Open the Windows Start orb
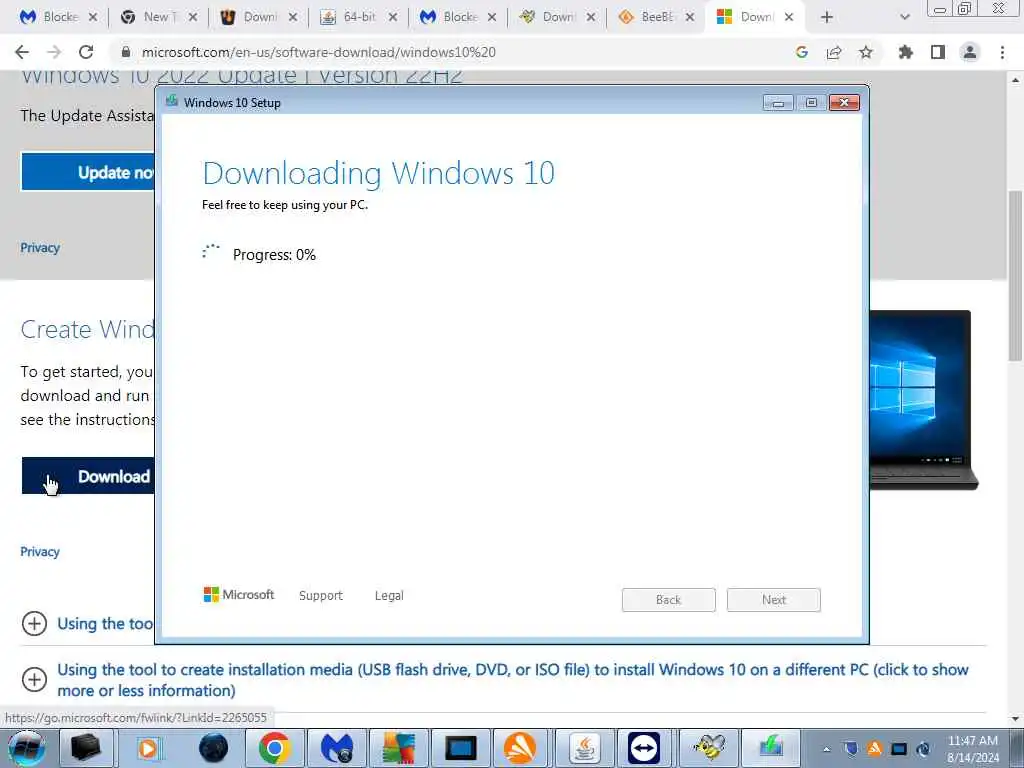 [x=26, y=748]
